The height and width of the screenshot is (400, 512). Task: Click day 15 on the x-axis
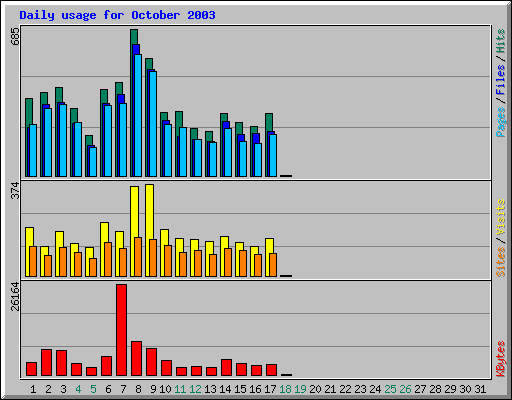(240, 389)
